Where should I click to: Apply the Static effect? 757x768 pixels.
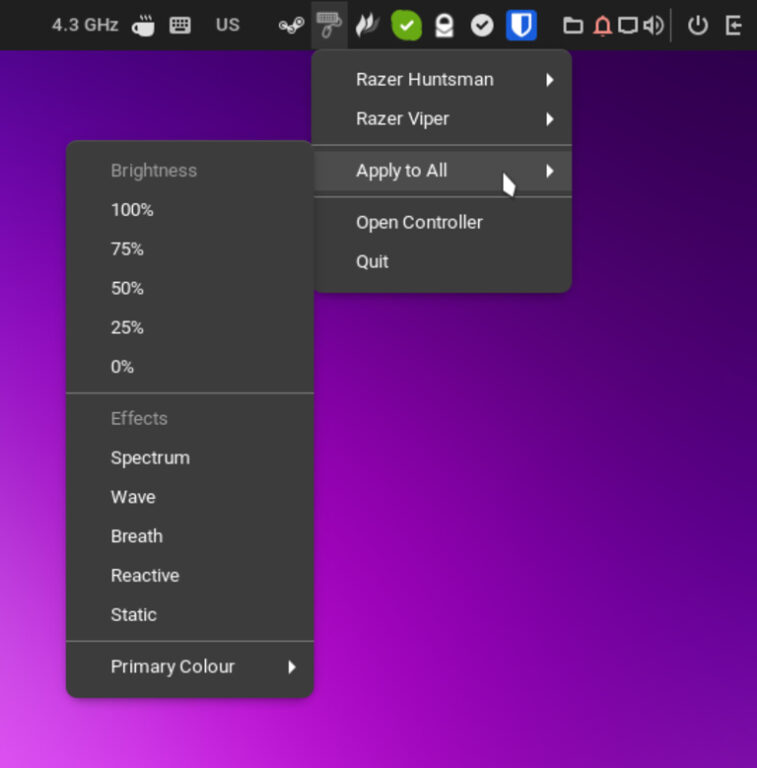190,614
